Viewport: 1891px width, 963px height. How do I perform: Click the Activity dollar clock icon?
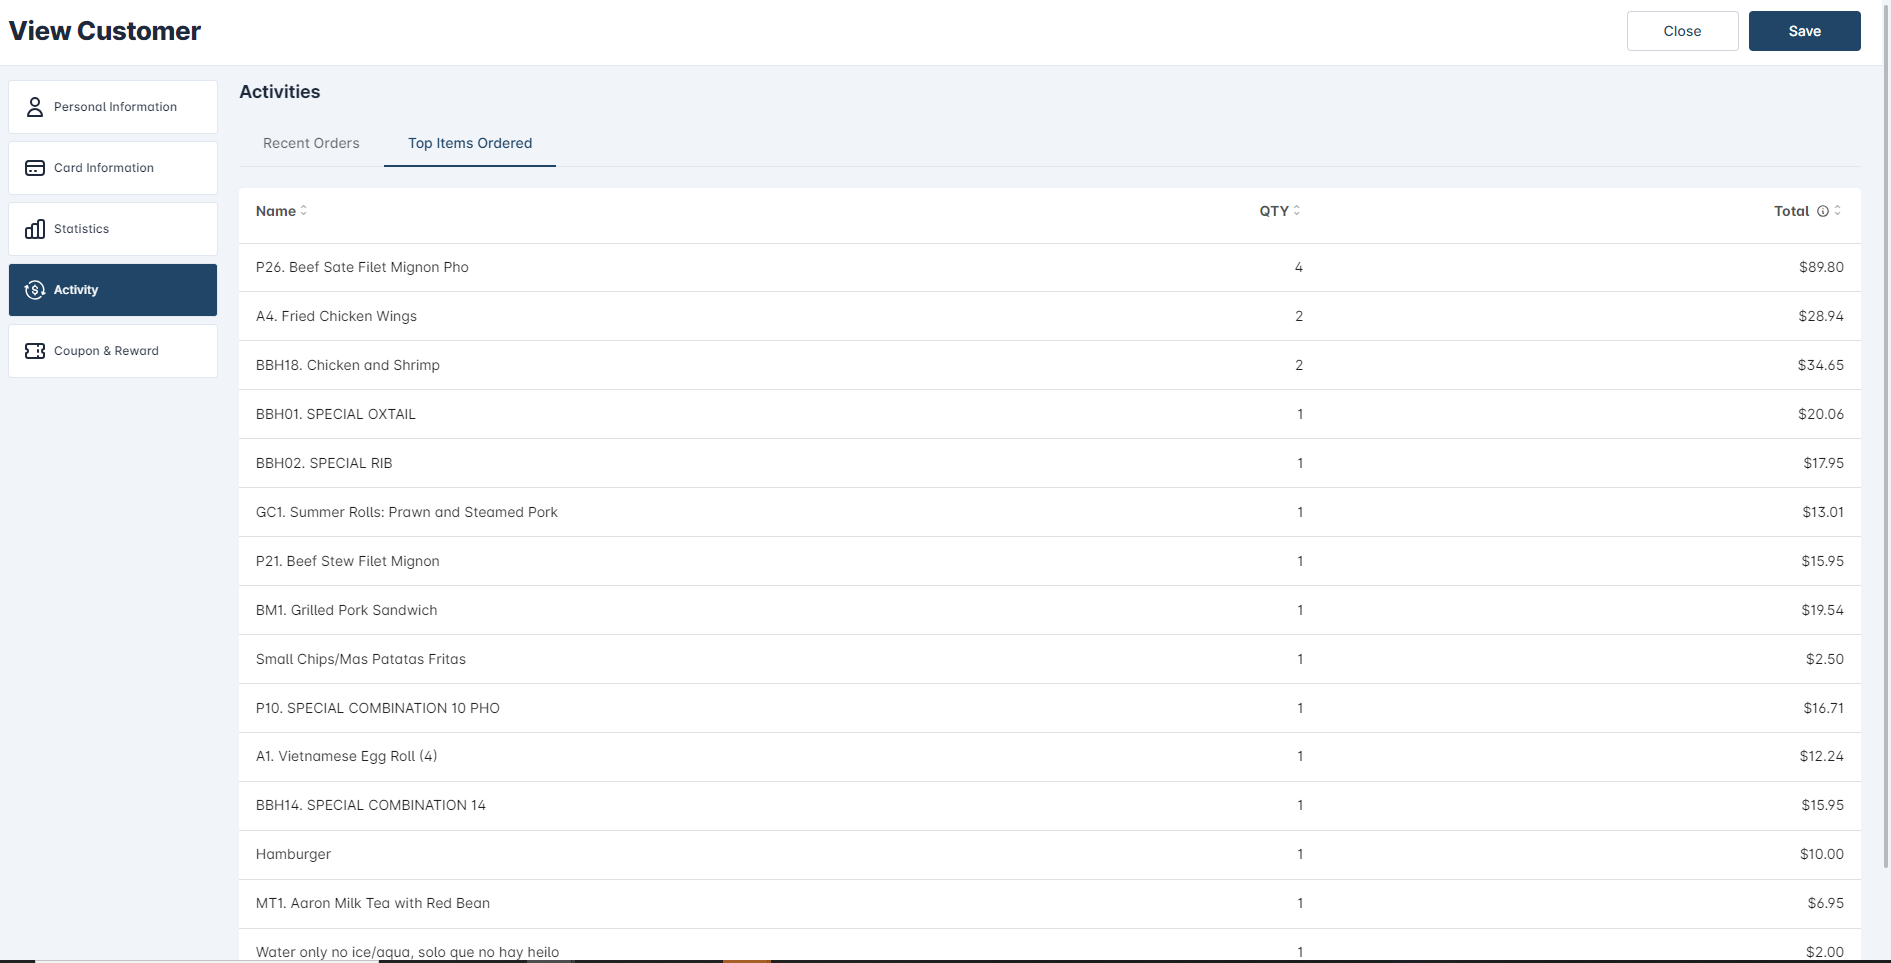click(x=35, y=290)
